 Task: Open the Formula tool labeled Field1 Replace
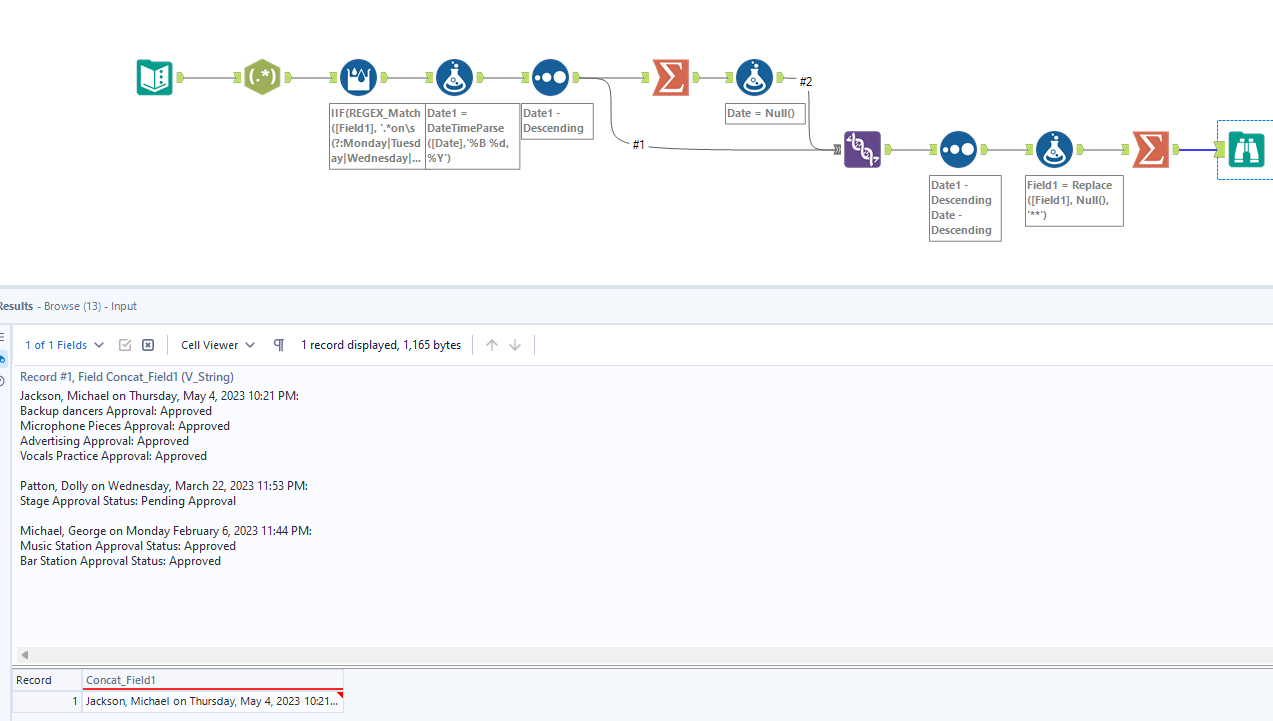1055,149
